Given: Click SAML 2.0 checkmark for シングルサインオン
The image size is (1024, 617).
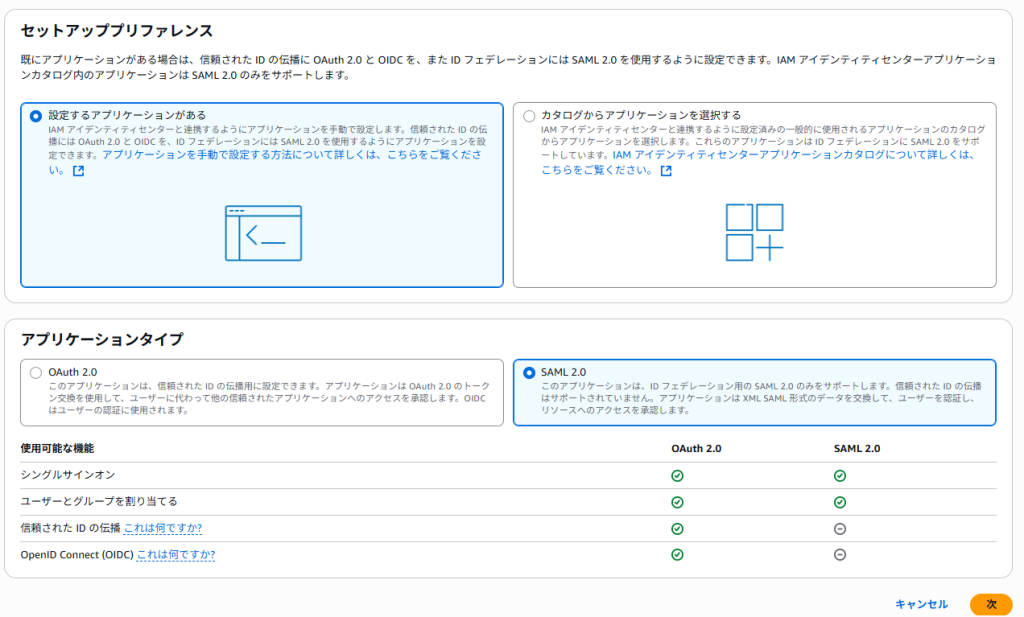Looking at the screenshot, I should [840, 476].
